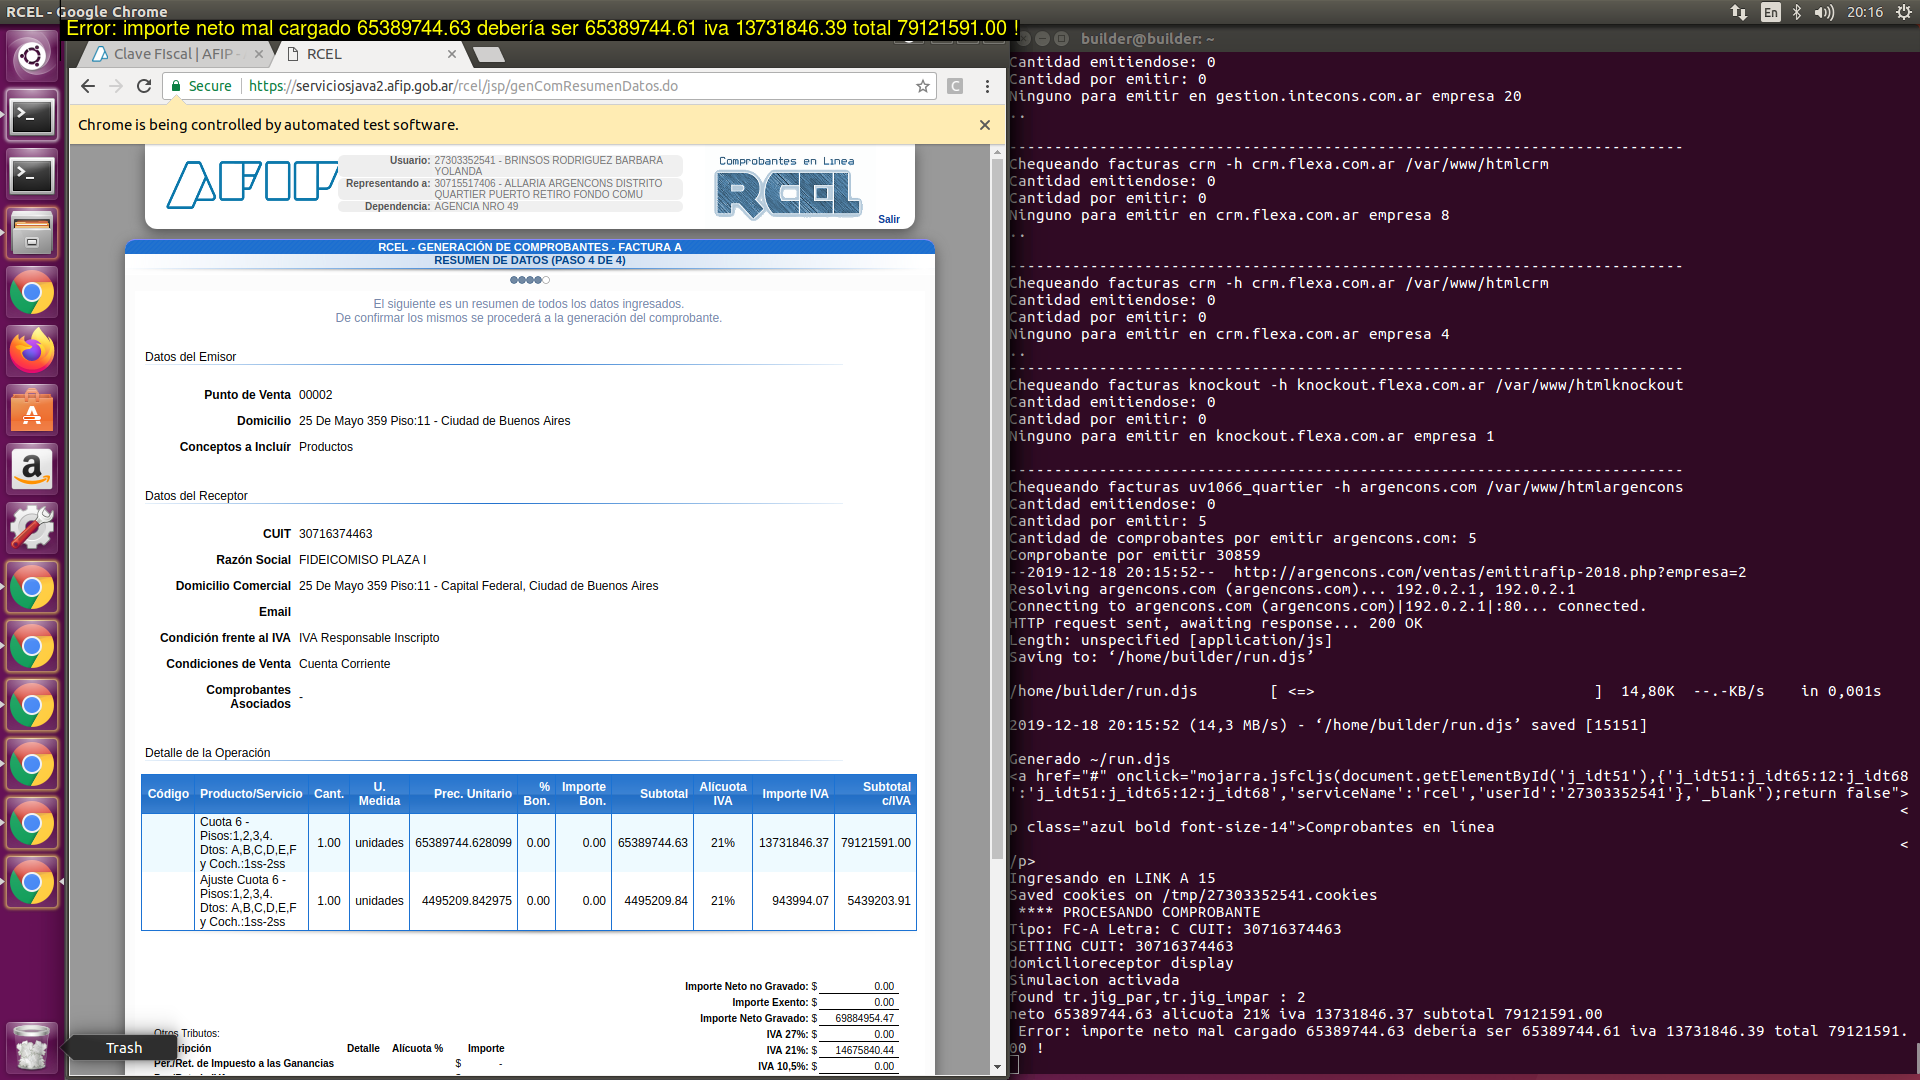Click Razón Social FIDEICOMISO PLAZA I

point(362,560)
